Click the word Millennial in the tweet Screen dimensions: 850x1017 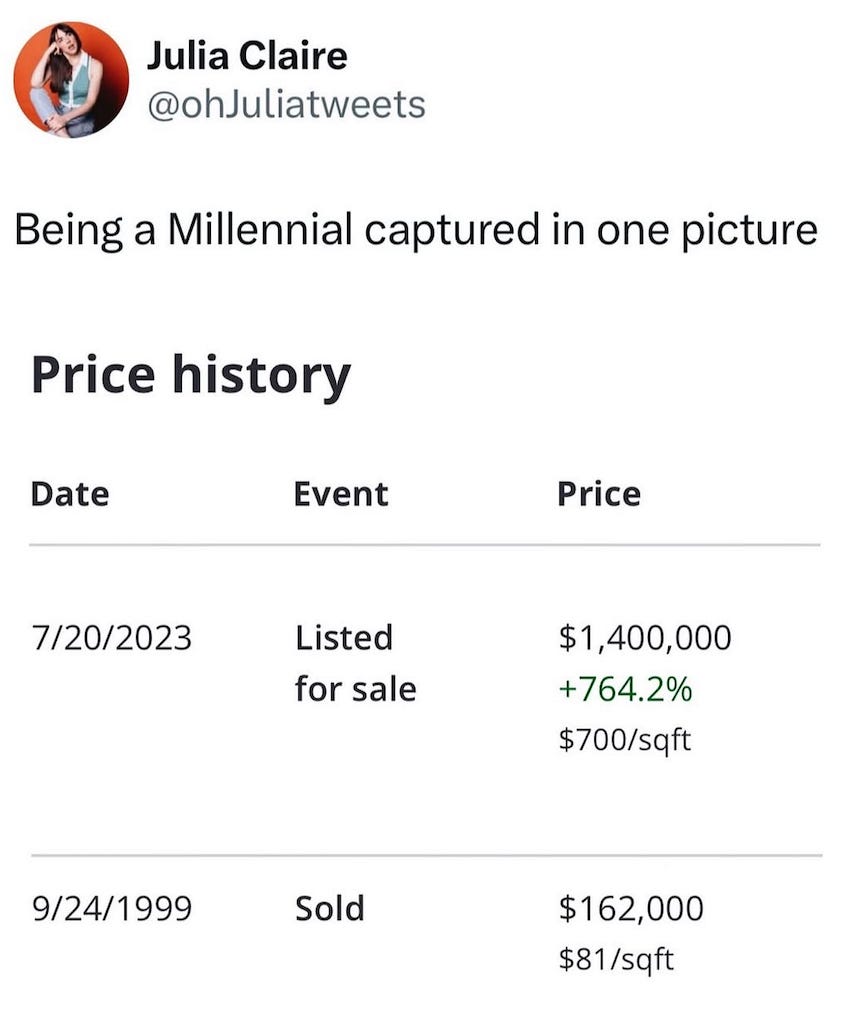pyautogui.click(x=259, y=229)
